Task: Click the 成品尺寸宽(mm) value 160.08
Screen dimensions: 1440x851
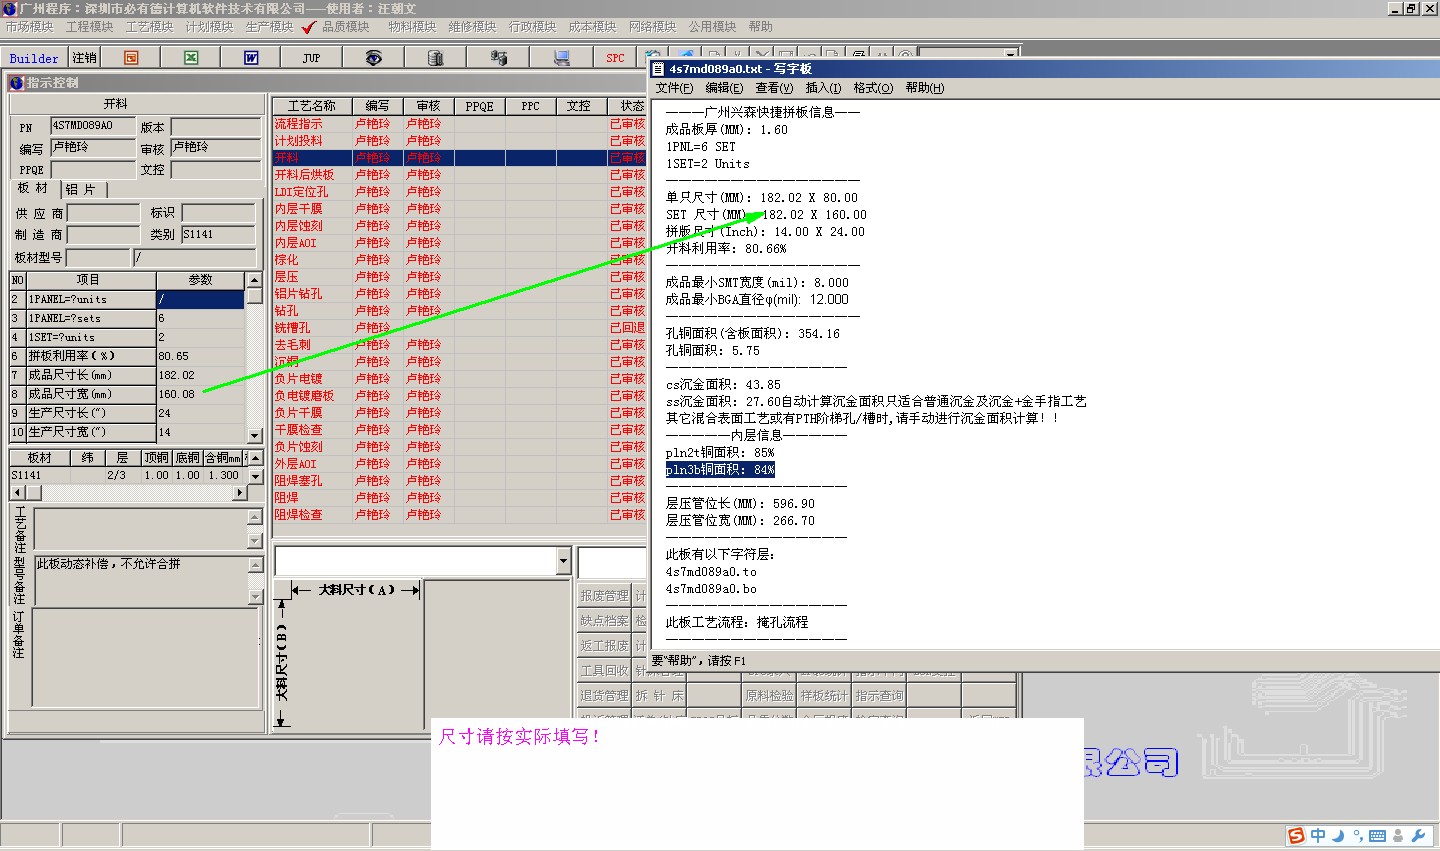Action: click(200, 394)
